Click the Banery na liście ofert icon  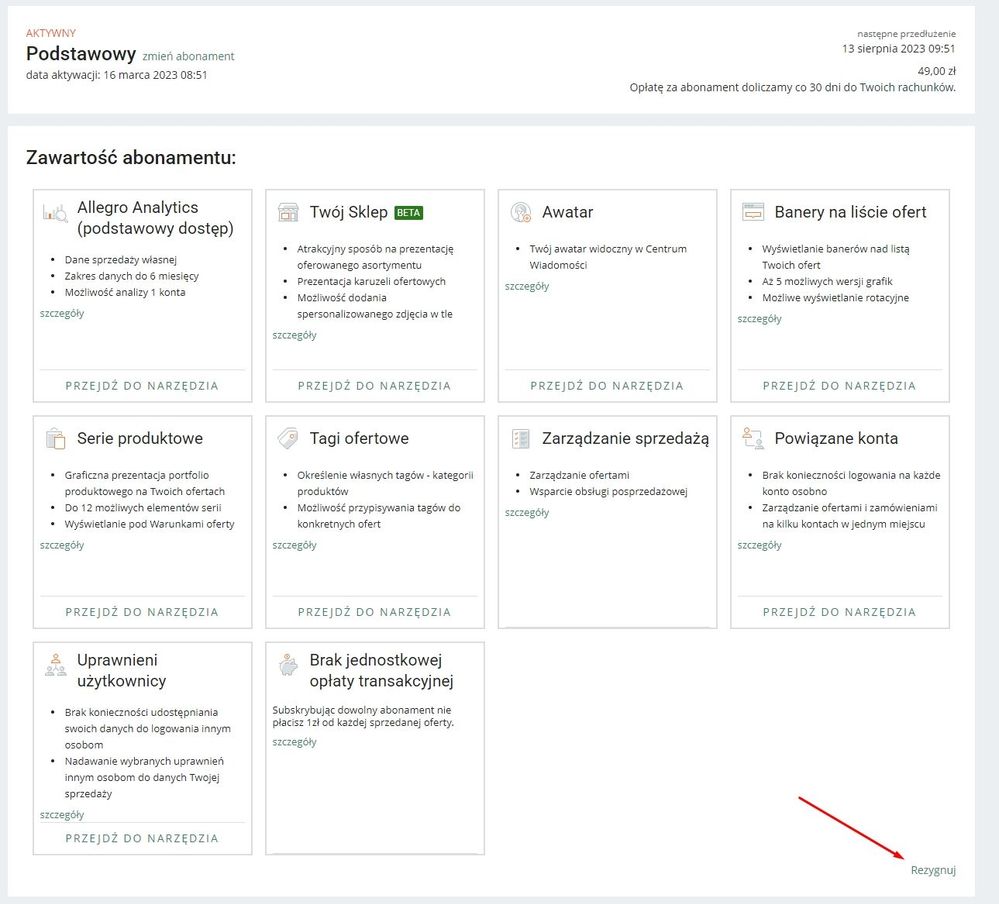[753, 212]
